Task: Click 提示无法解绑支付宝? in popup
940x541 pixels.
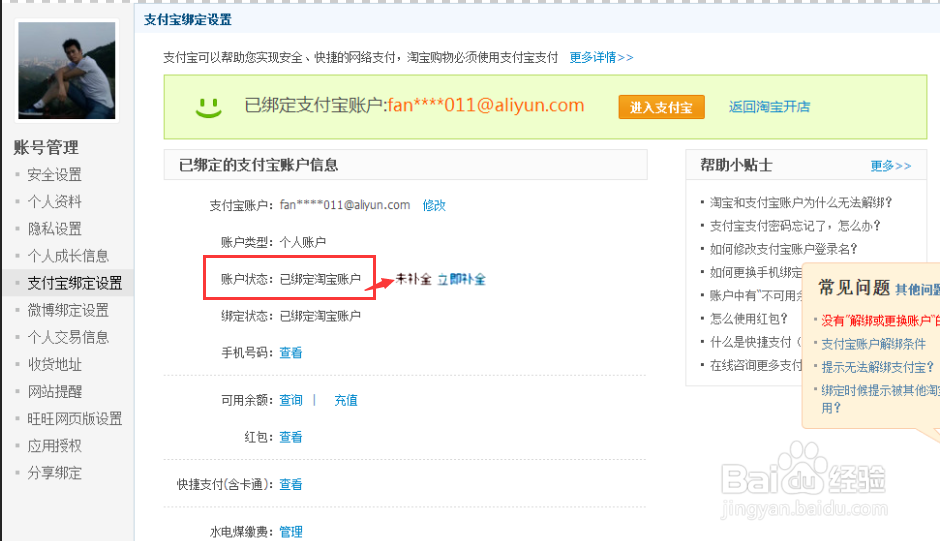Action: click(x=878, y=367)
